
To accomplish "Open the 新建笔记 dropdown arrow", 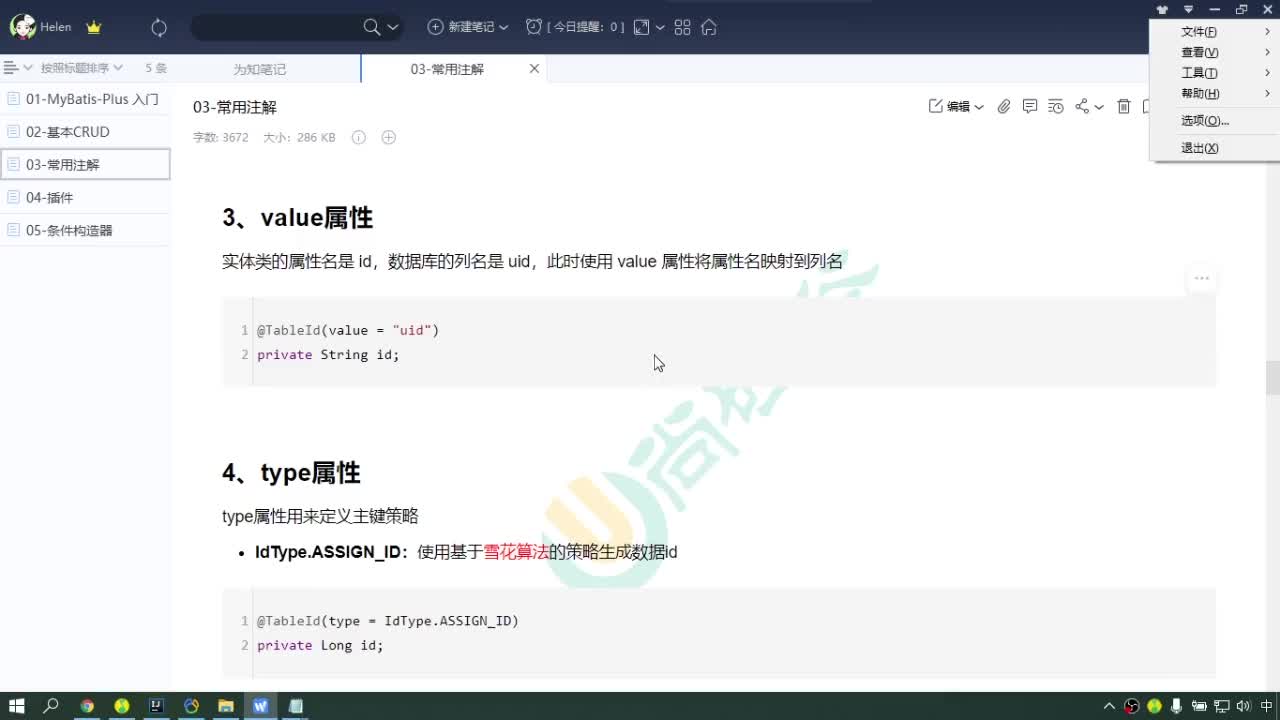I will (x=503, y=28).
